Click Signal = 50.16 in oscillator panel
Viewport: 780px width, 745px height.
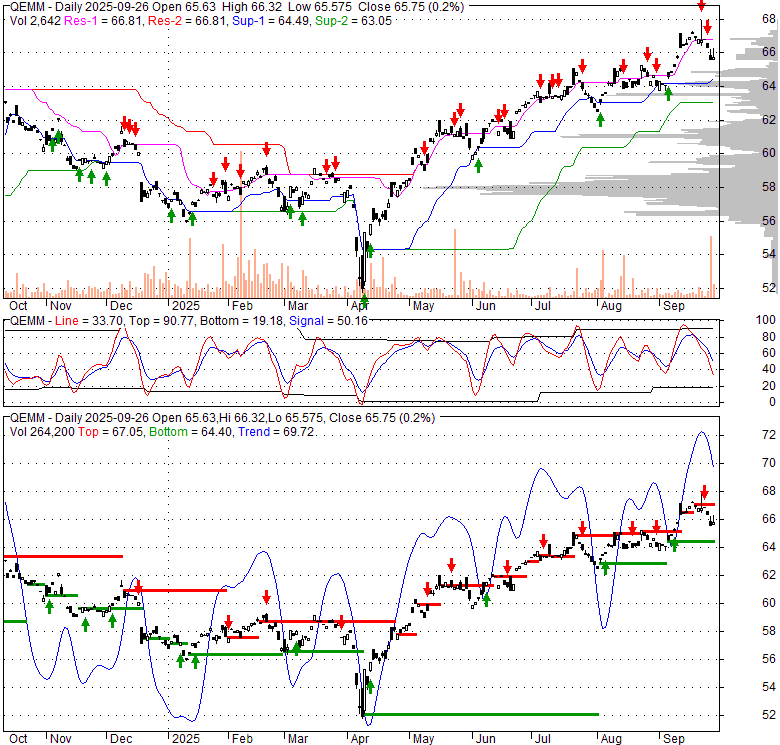click(328, 321)
